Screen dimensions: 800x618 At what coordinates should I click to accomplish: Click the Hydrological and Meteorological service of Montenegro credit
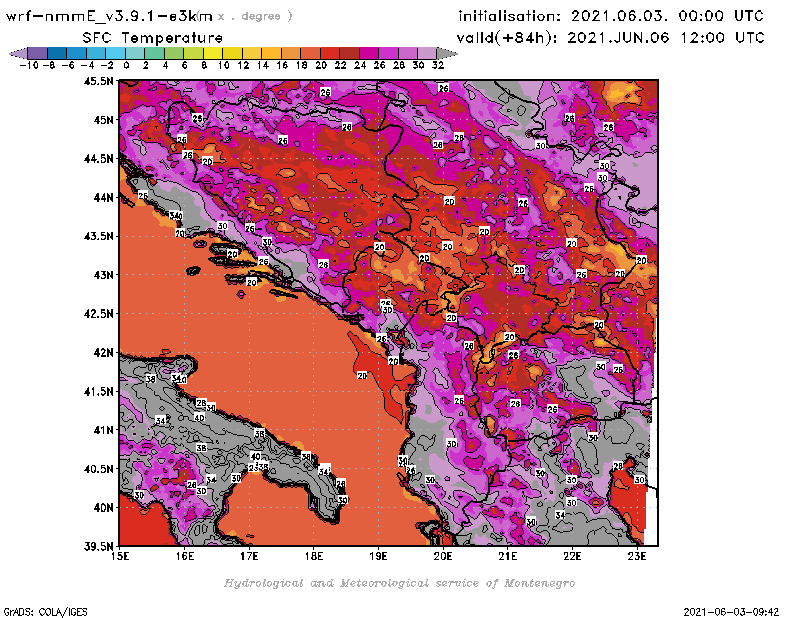click(399, 583)
